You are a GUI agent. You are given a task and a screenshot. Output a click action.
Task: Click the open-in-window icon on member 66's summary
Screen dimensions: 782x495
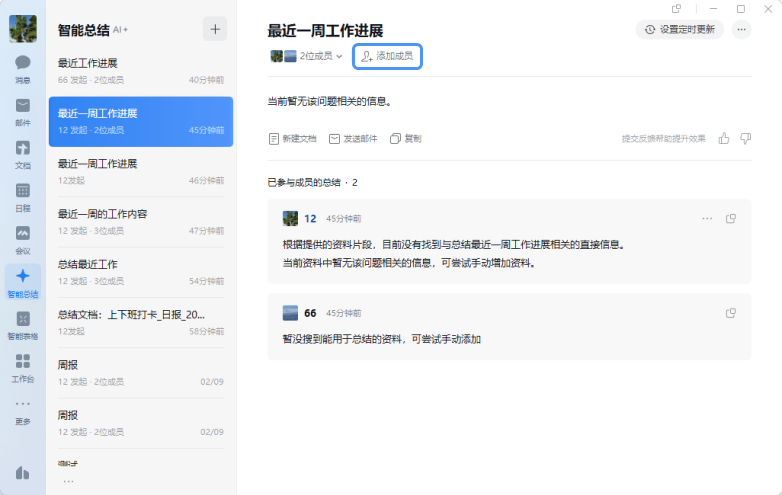coord(731,313)
